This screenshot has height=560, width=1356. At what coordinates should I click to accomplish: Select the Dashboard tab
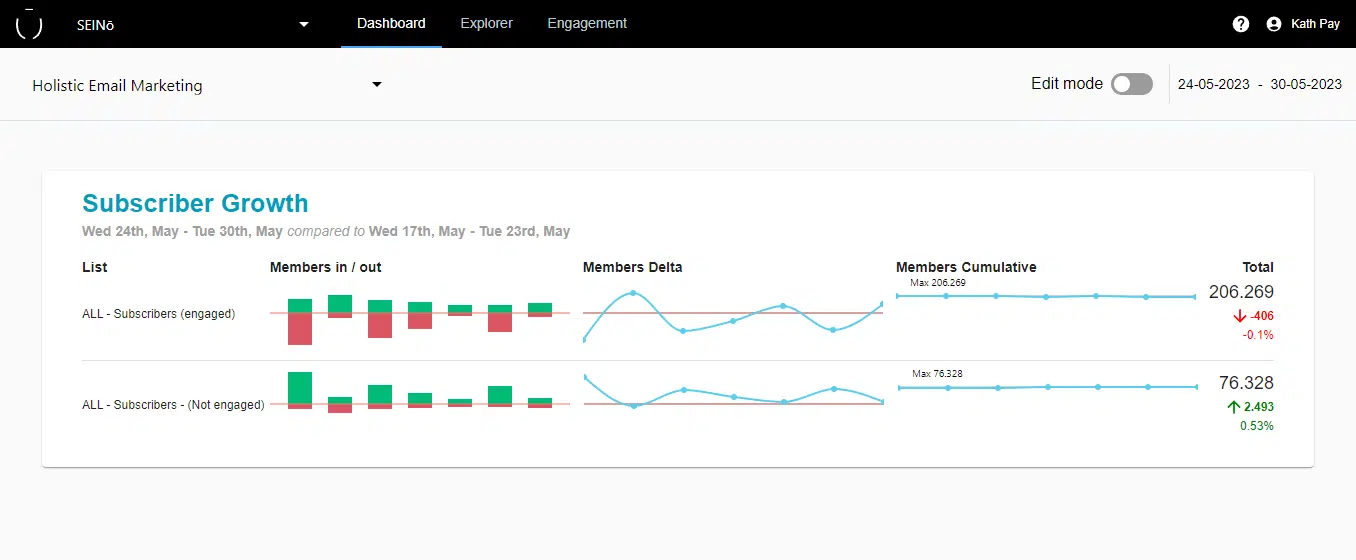click(x=391, y=23)
